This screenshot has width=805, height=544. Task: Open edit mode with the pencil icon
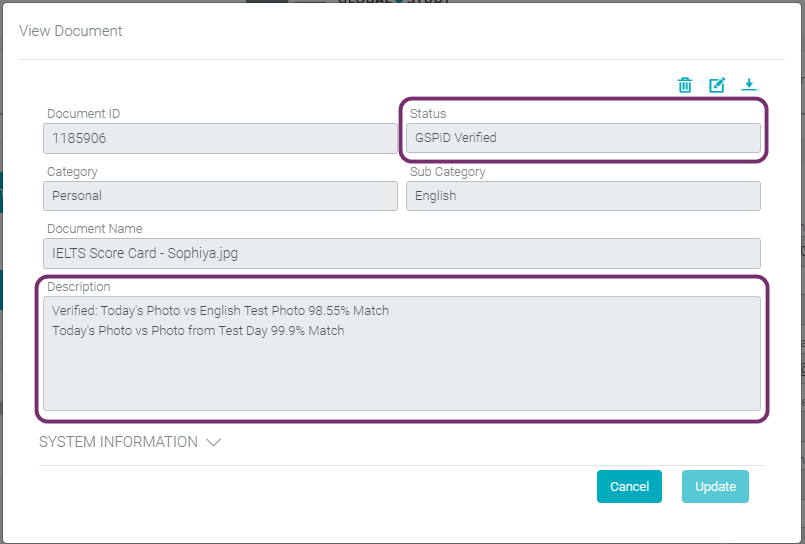[717, 85]
